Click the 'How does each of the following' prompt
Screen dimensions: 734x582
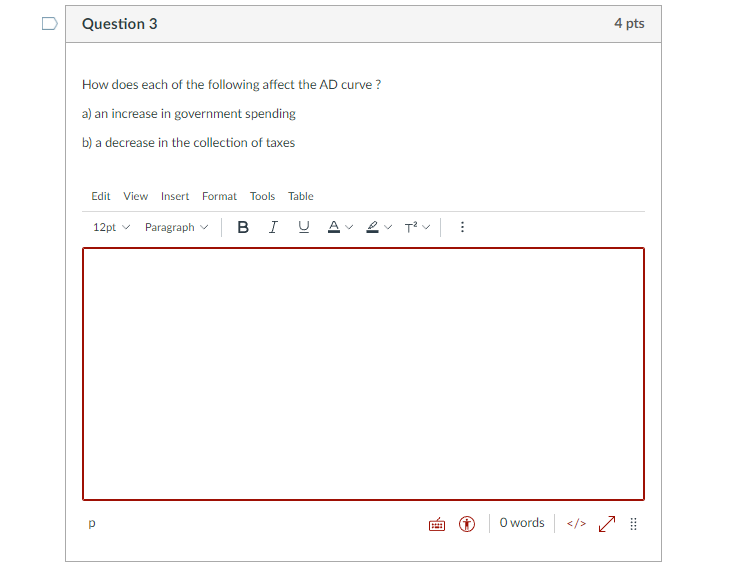point(231,85)
